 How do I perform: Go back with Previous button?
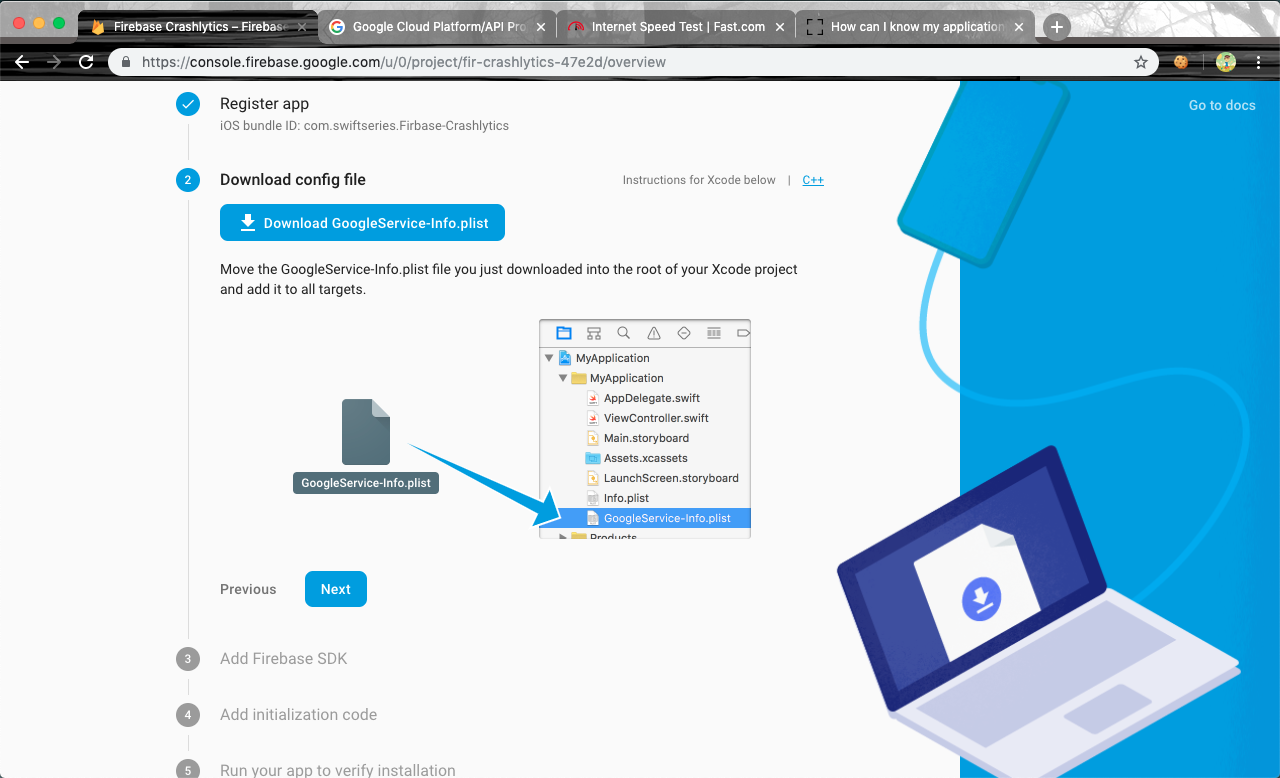click(x=248, y=589)
